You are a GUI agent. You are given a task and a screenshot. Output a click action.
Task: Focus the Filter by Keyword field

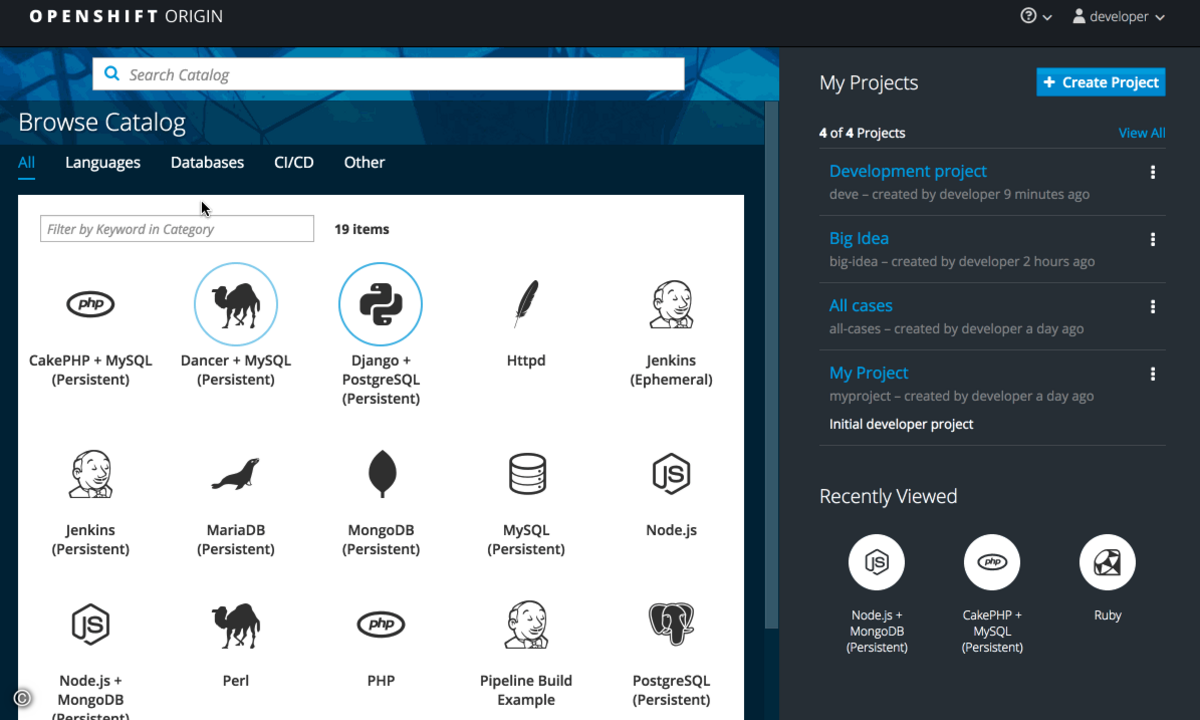click(x=177, y=229)
